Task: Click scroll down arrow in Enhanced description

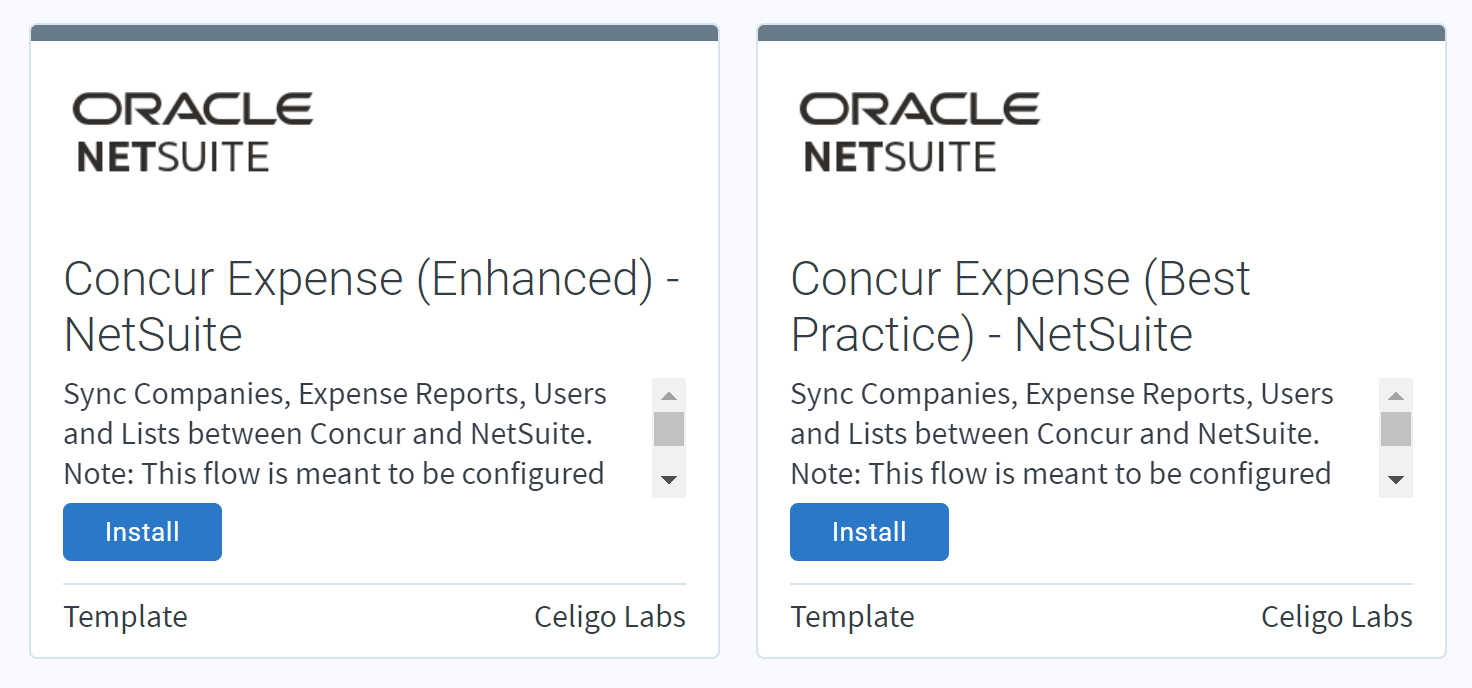Action: (x=669, y=480)
